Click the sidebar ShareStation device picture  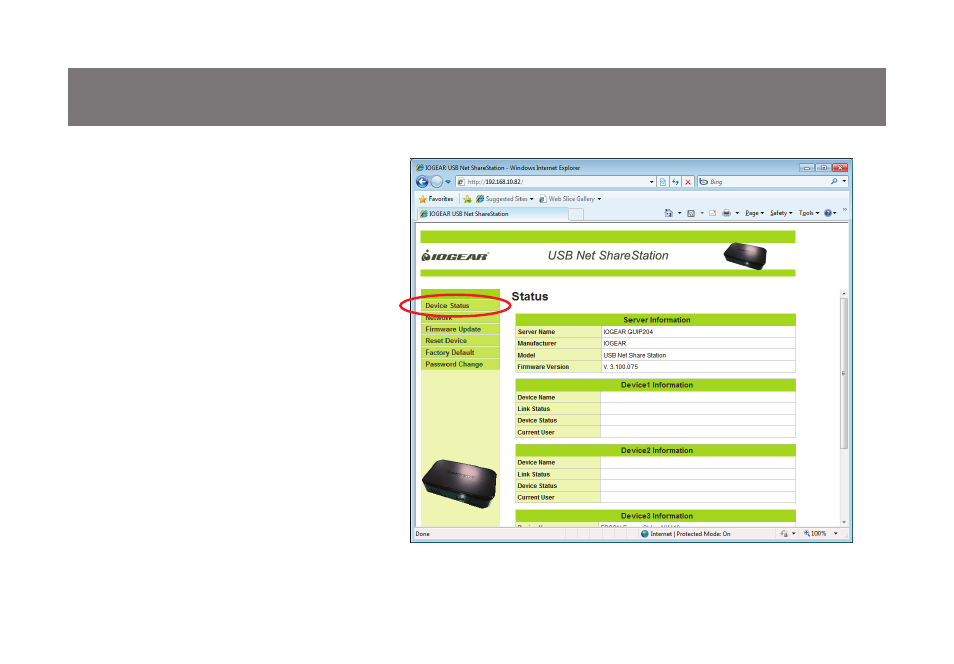tap(459, 484)
